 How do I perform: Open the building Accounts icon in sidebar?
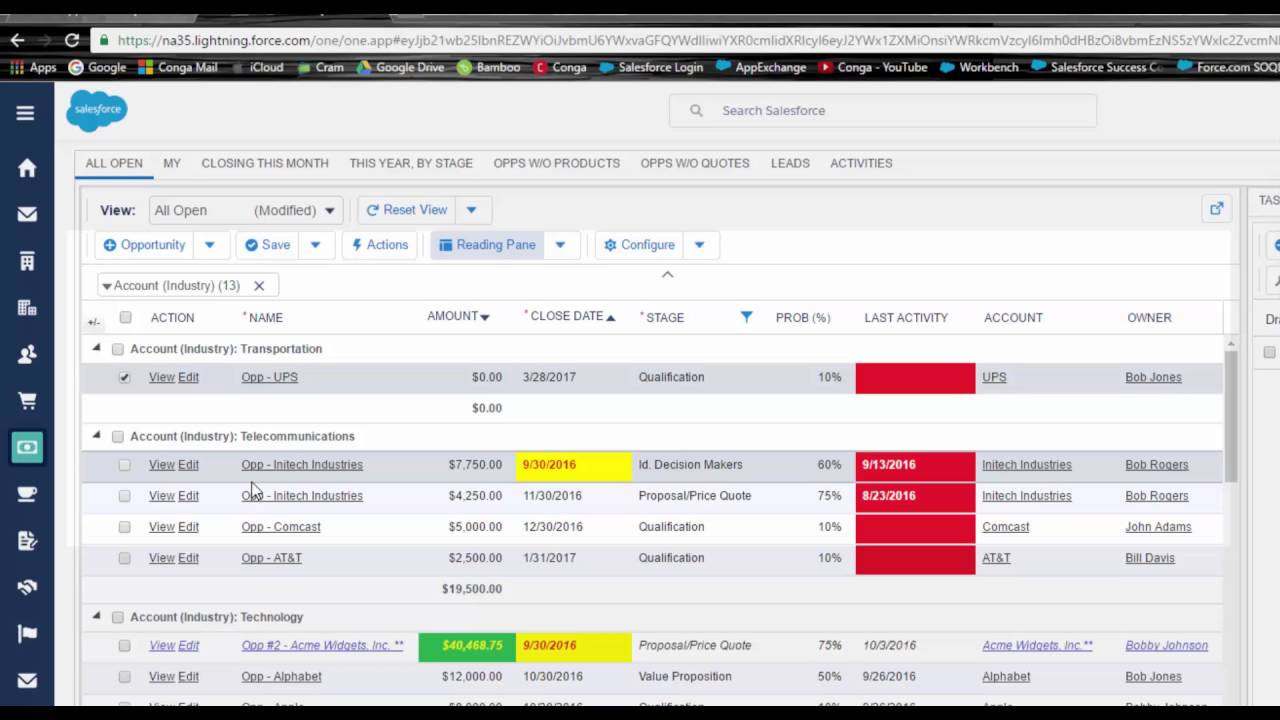(27, 262)
